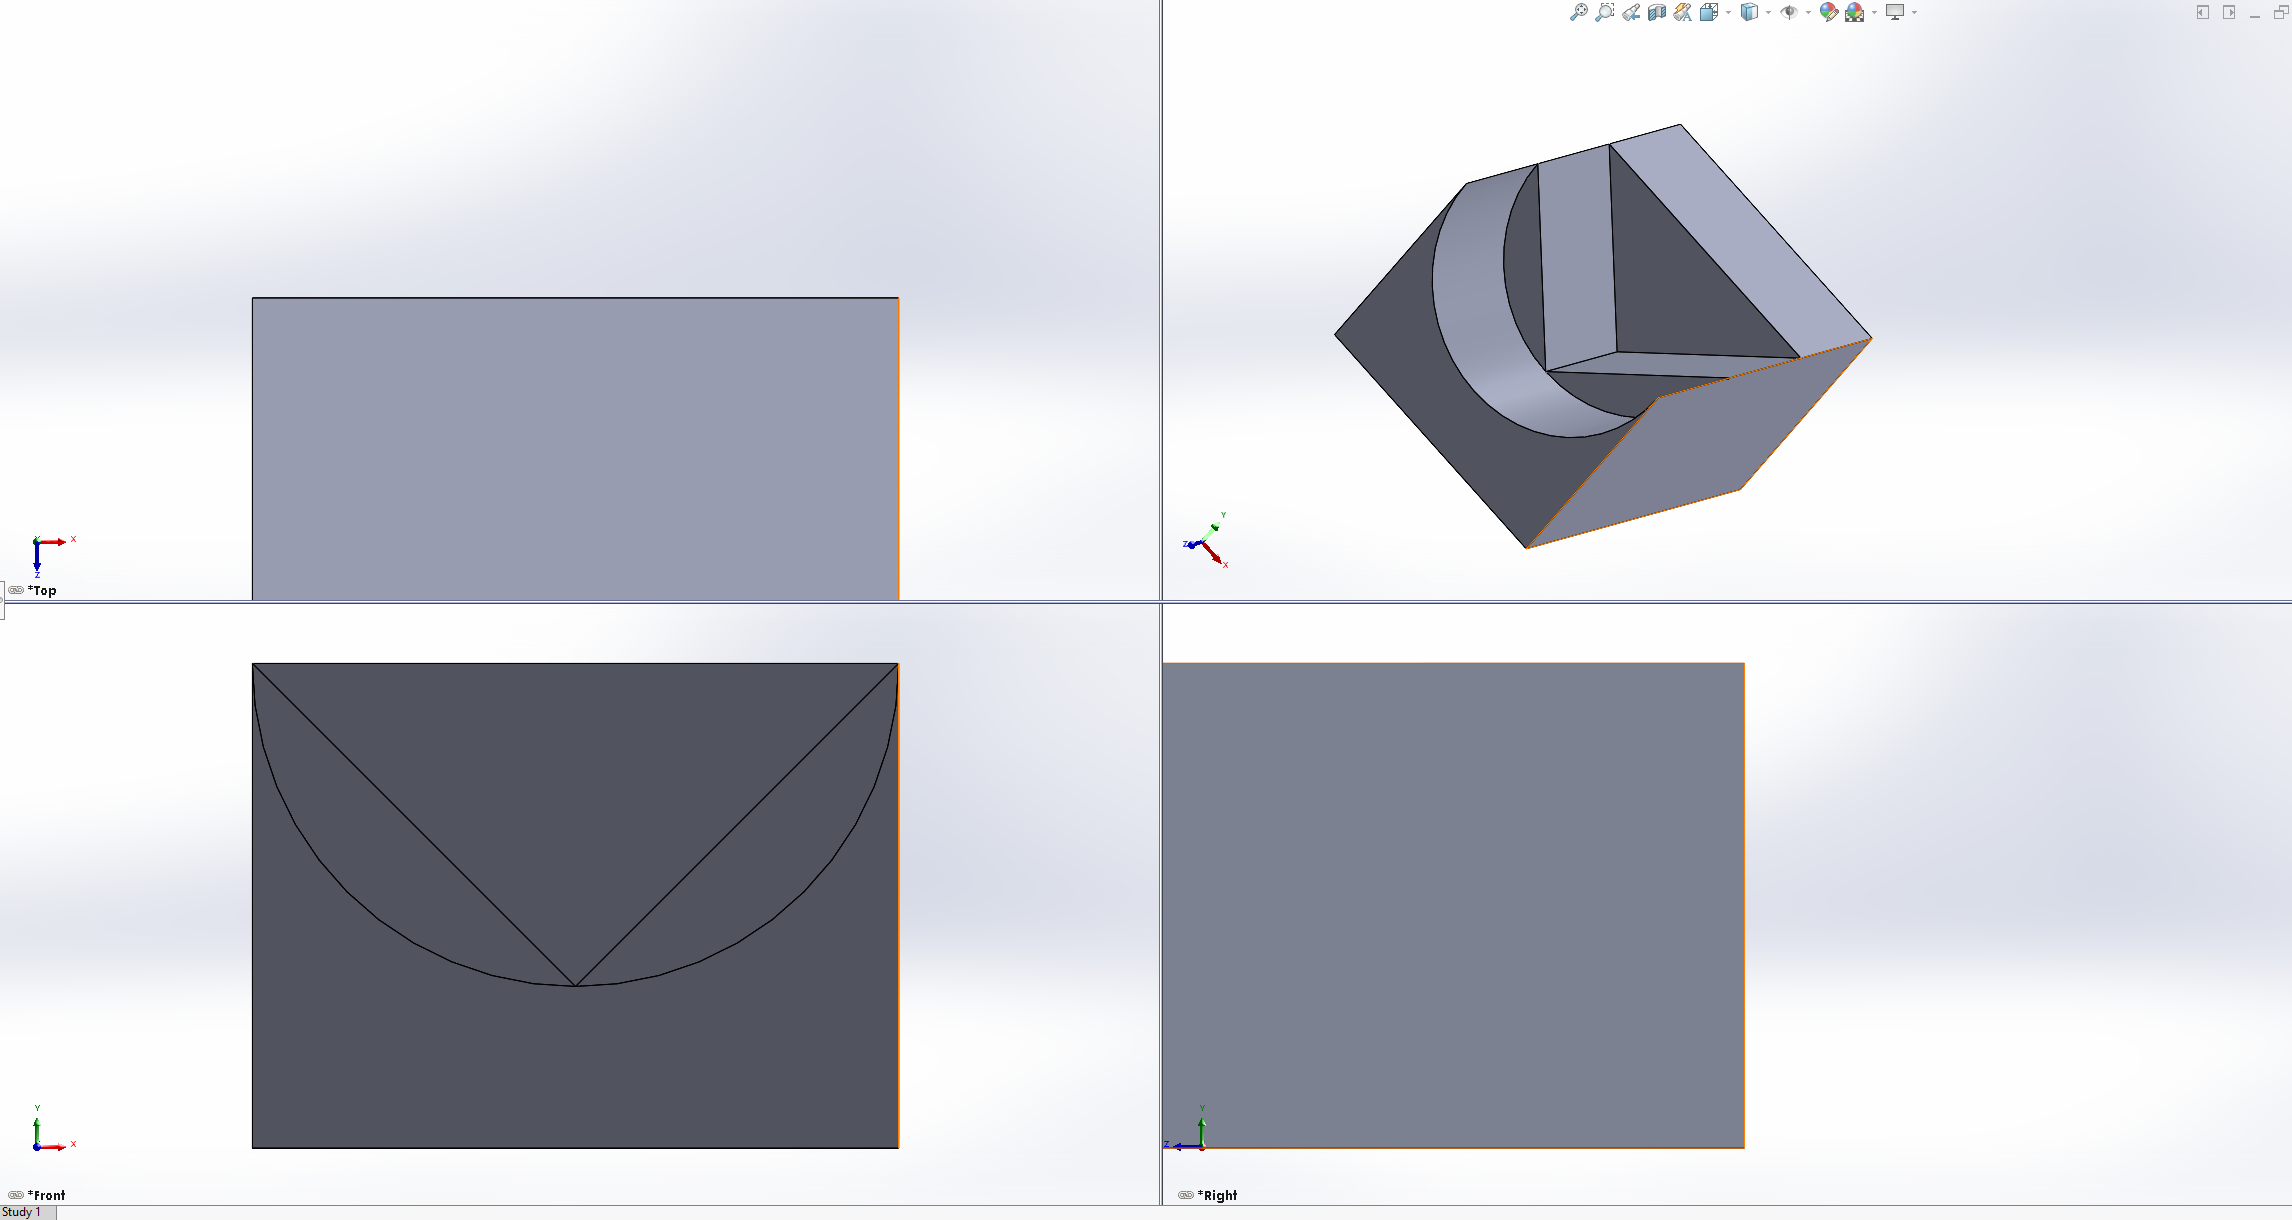
Task: Toggle the Right viewport link icon
Action: pos(1186,1195)
